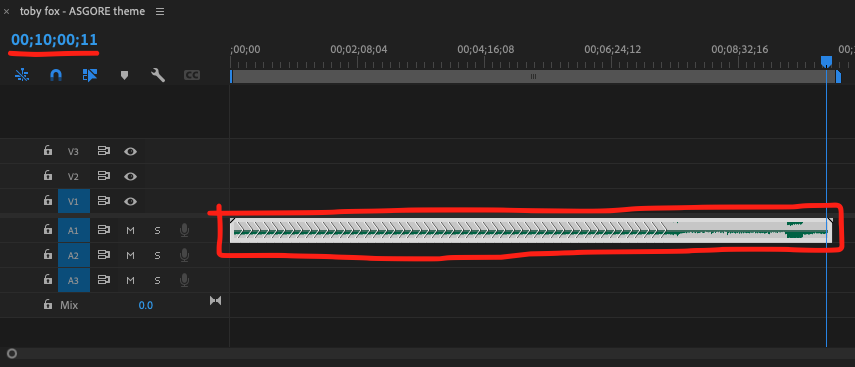Click the work area bar right end handle

(x=838, y=76)
